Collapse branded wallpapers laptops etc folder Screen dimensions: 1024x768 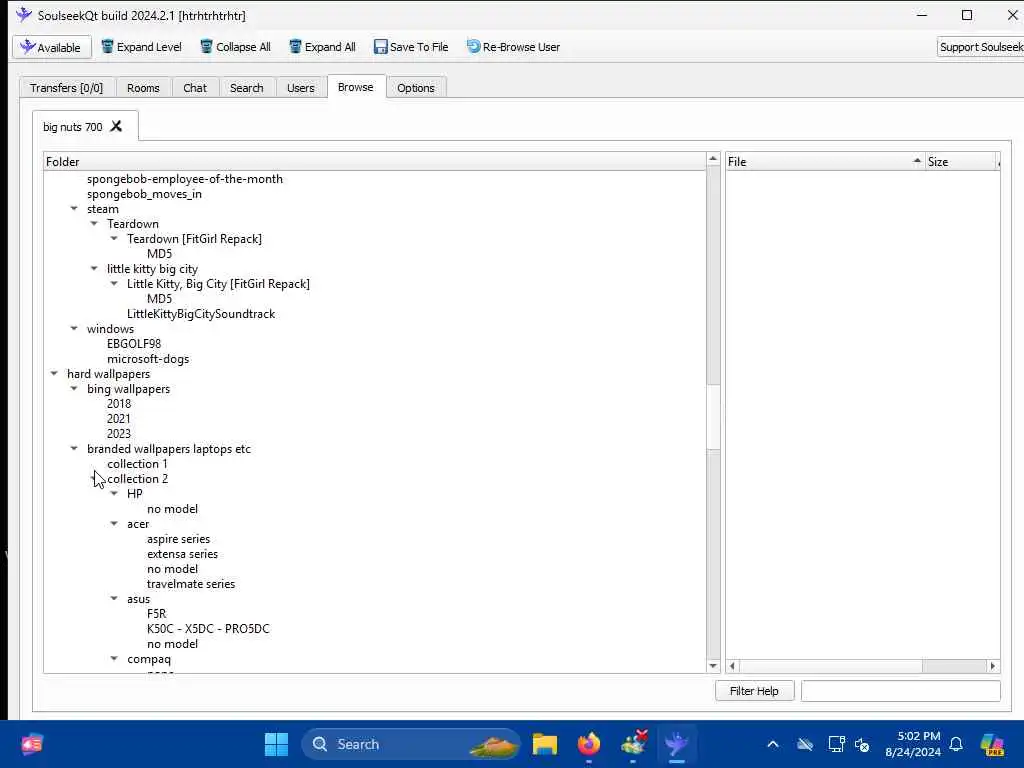pos(74,449)
